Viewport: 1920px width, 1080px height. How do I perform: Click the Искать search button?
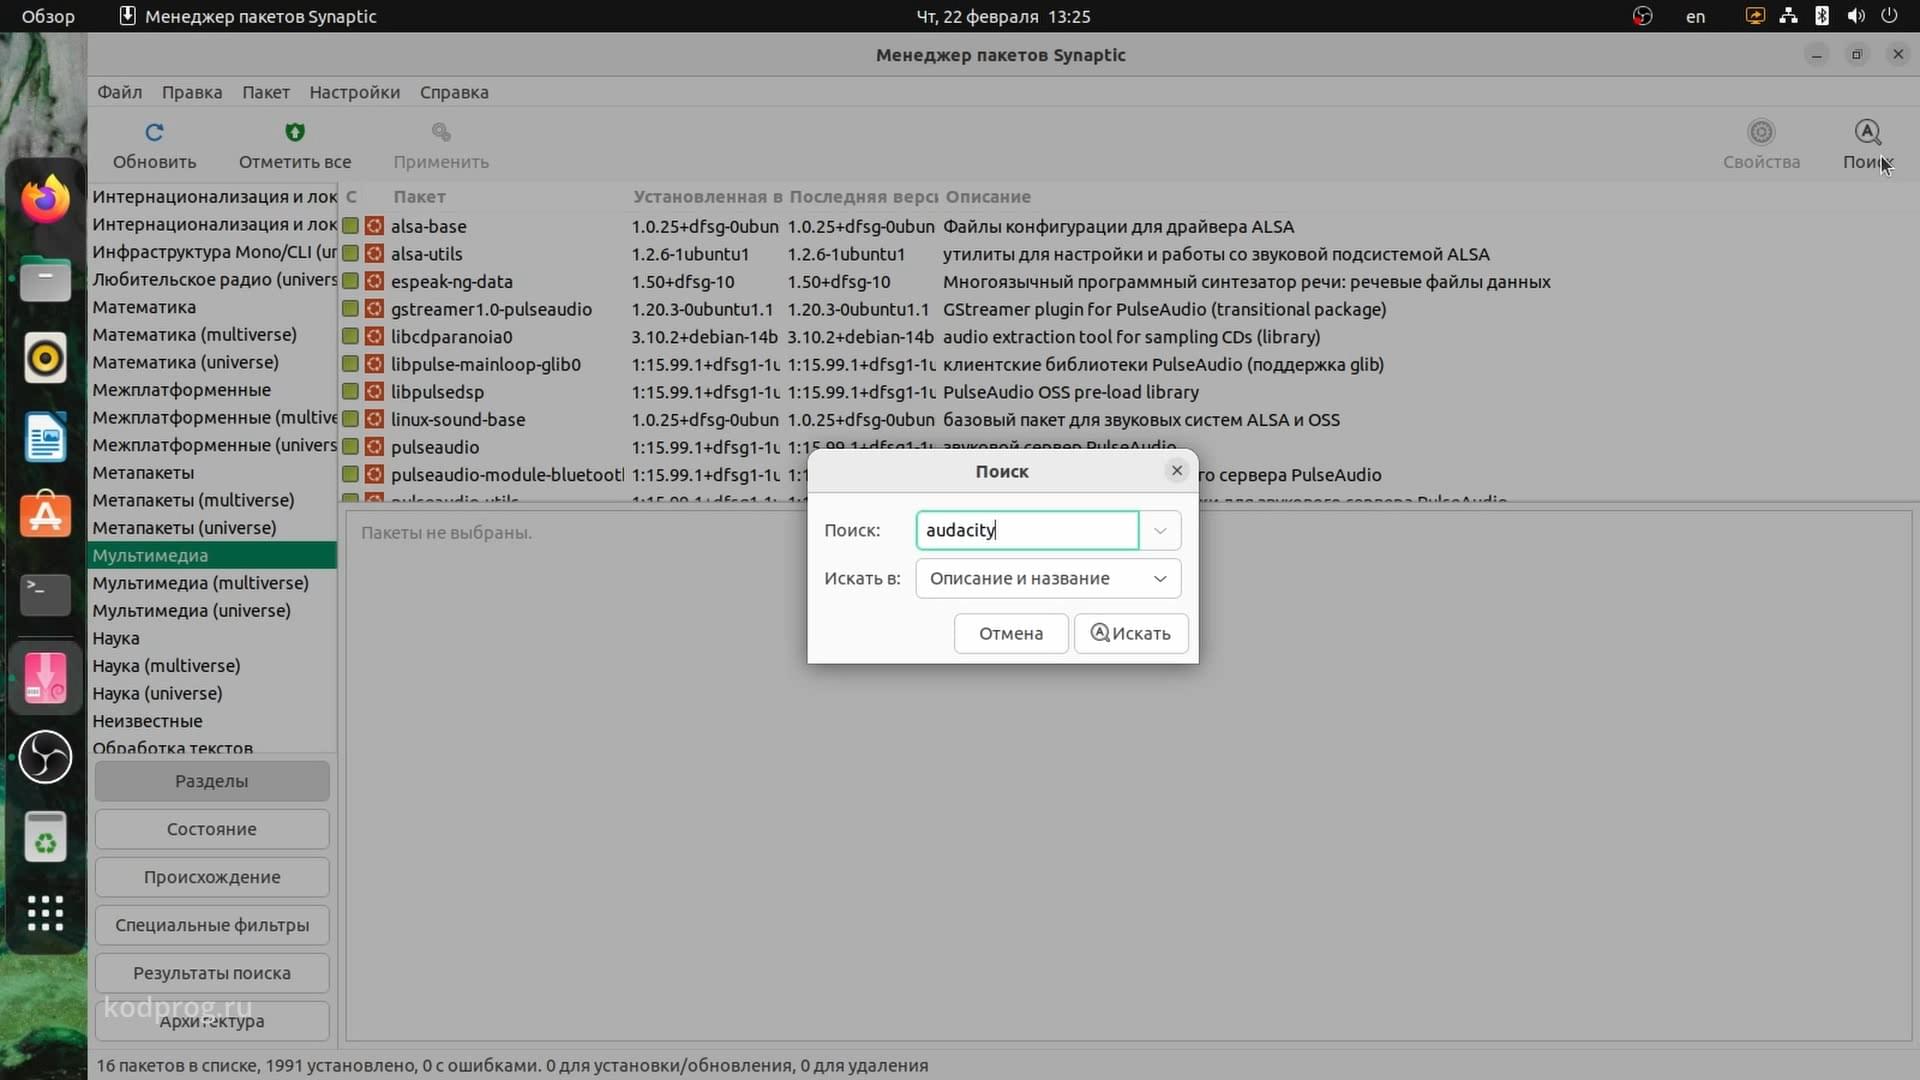(x=1131, y=633)
